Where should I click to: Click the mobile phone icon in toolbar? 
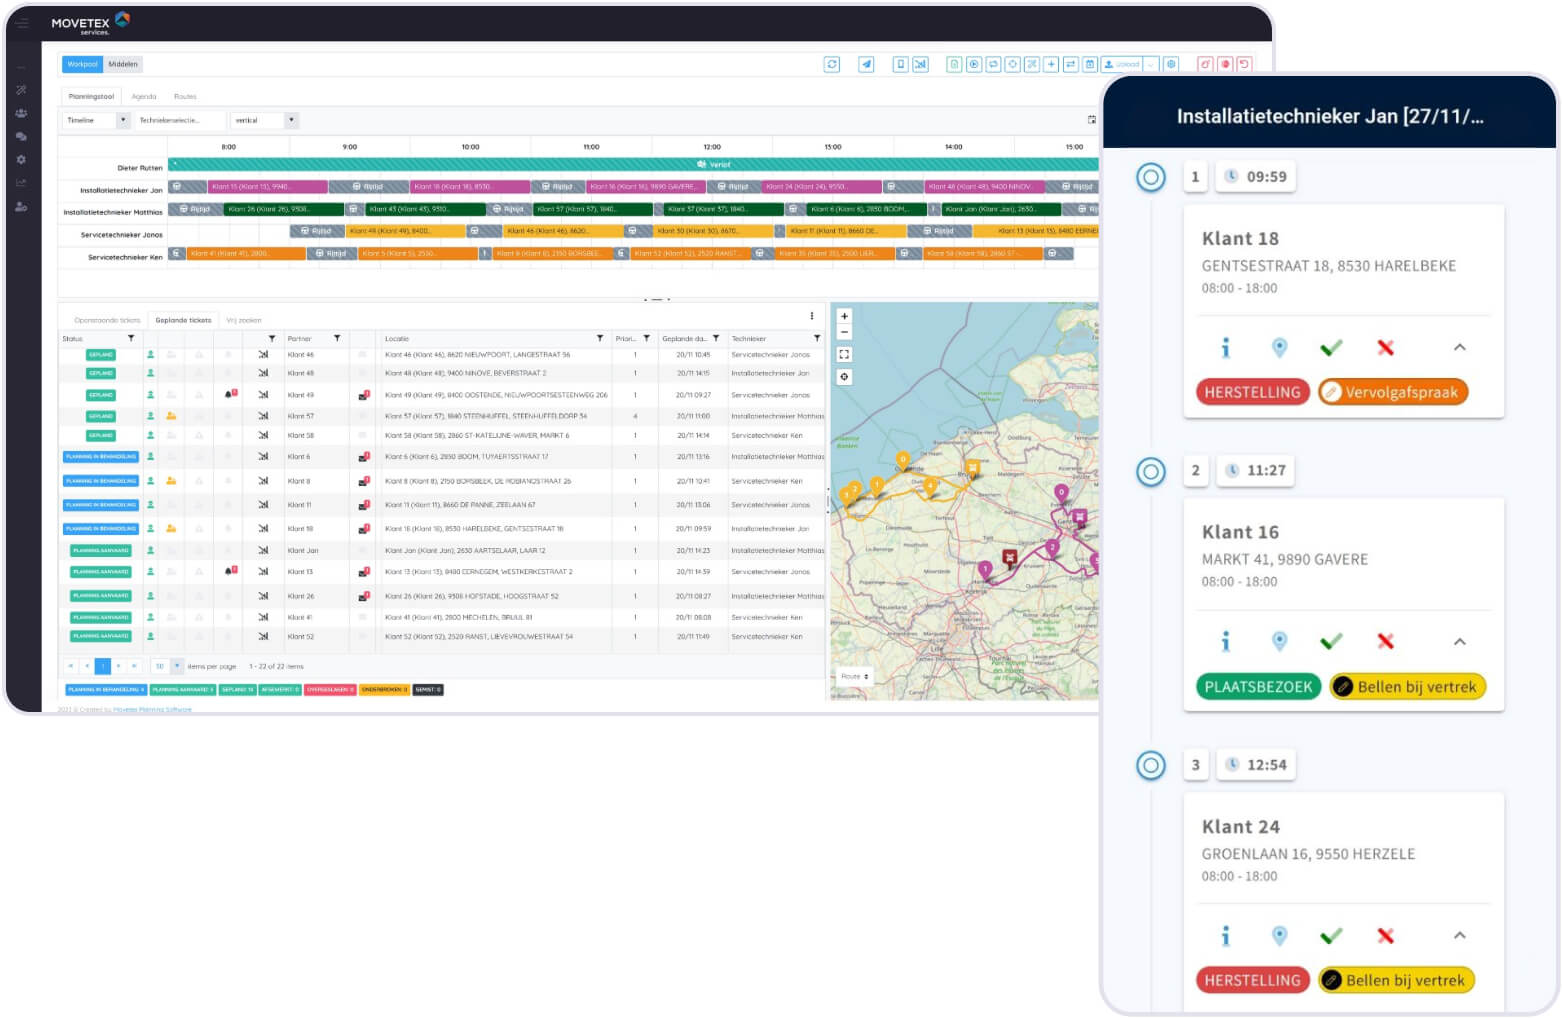click(901, 64)
